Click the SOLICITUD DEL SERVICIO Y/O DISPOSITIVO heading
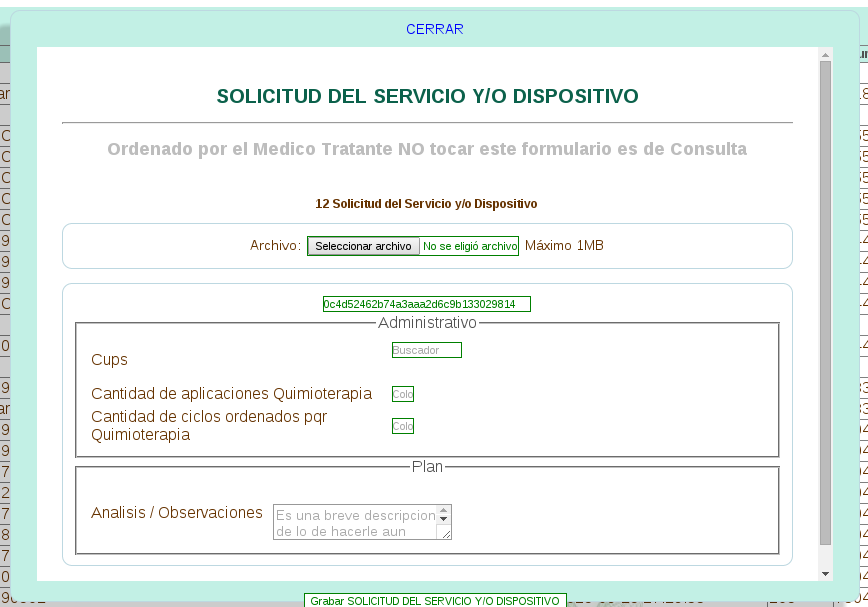The height and width of the screenshot is (607, 868). (427, 96)
